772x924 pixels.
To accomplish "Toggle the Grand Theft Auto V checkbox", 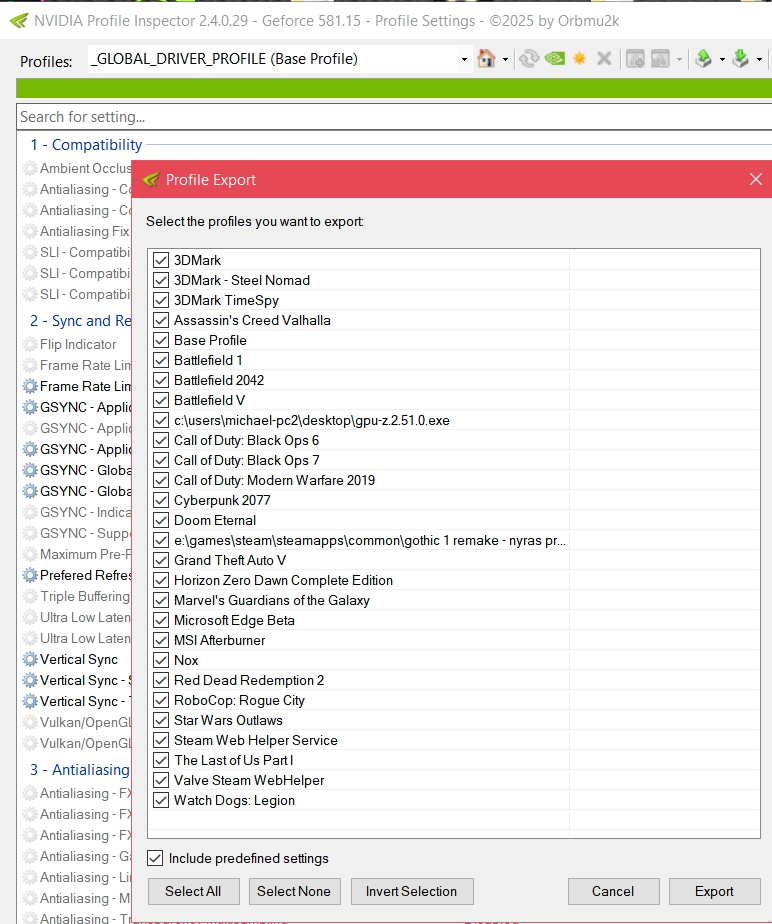I will click(161, 560).
